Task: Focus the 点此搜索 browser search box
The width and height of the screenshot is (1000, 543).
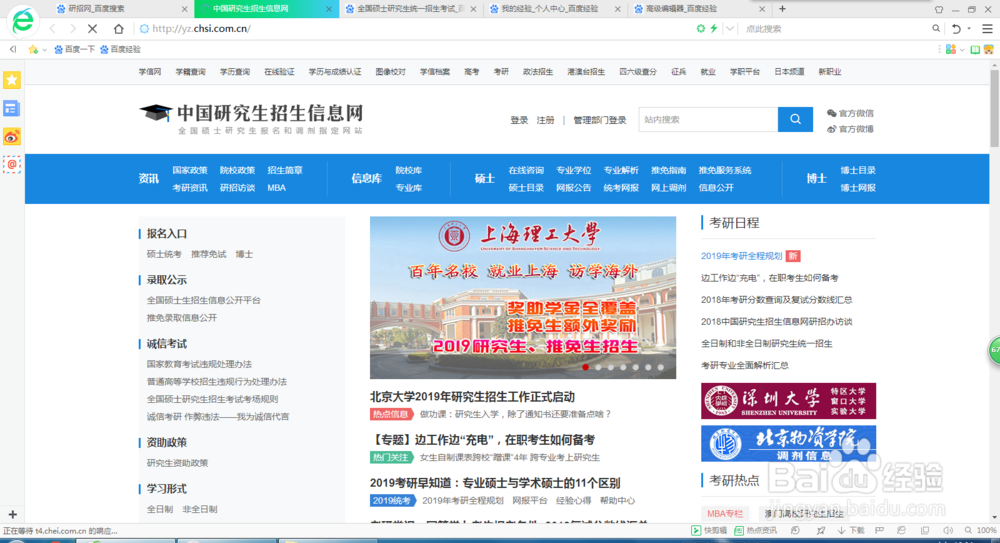Action: pyautogui.click(x=835, y=29)
